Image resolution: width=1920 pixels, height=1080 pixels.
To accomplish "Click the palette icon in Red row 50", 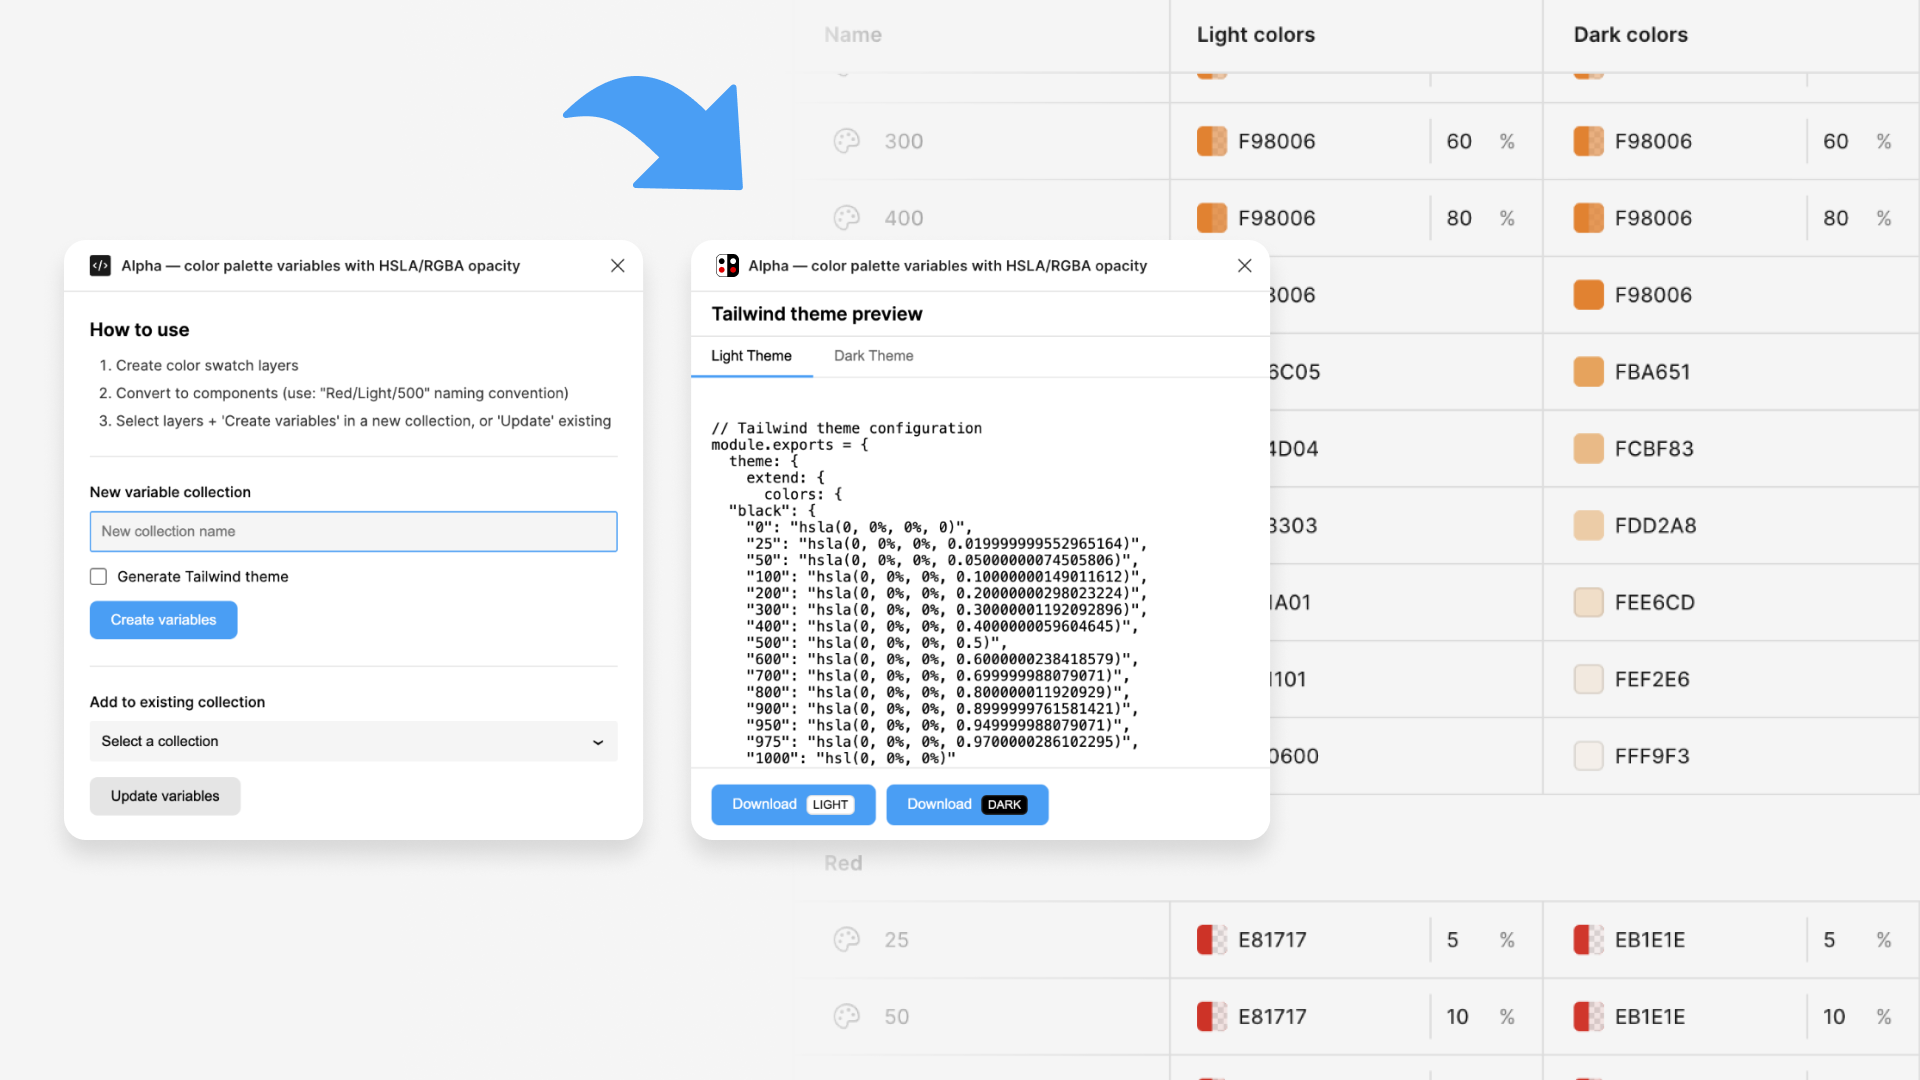I will 846,1017.
